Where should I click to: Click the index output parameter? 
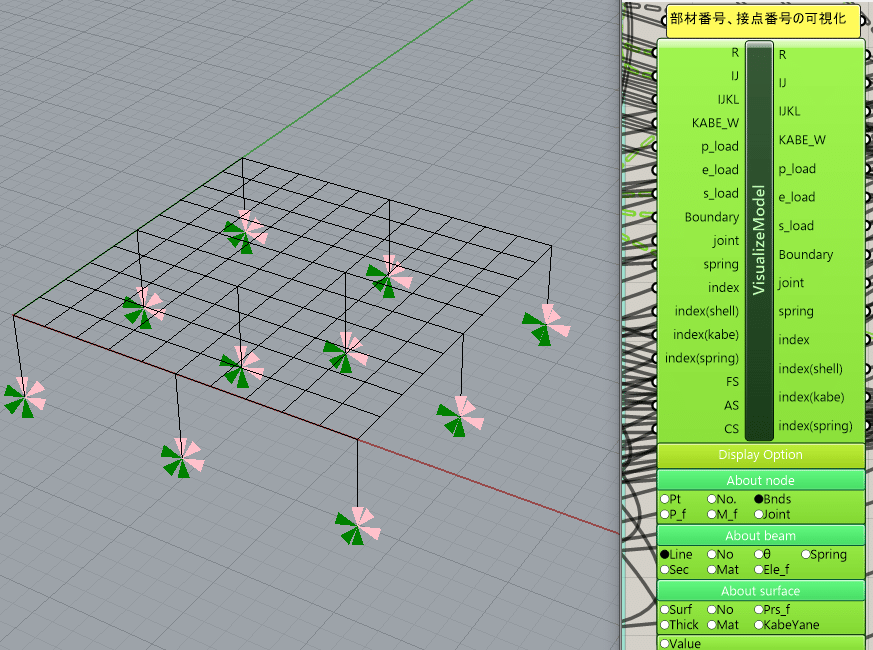(x=794, y=340)
